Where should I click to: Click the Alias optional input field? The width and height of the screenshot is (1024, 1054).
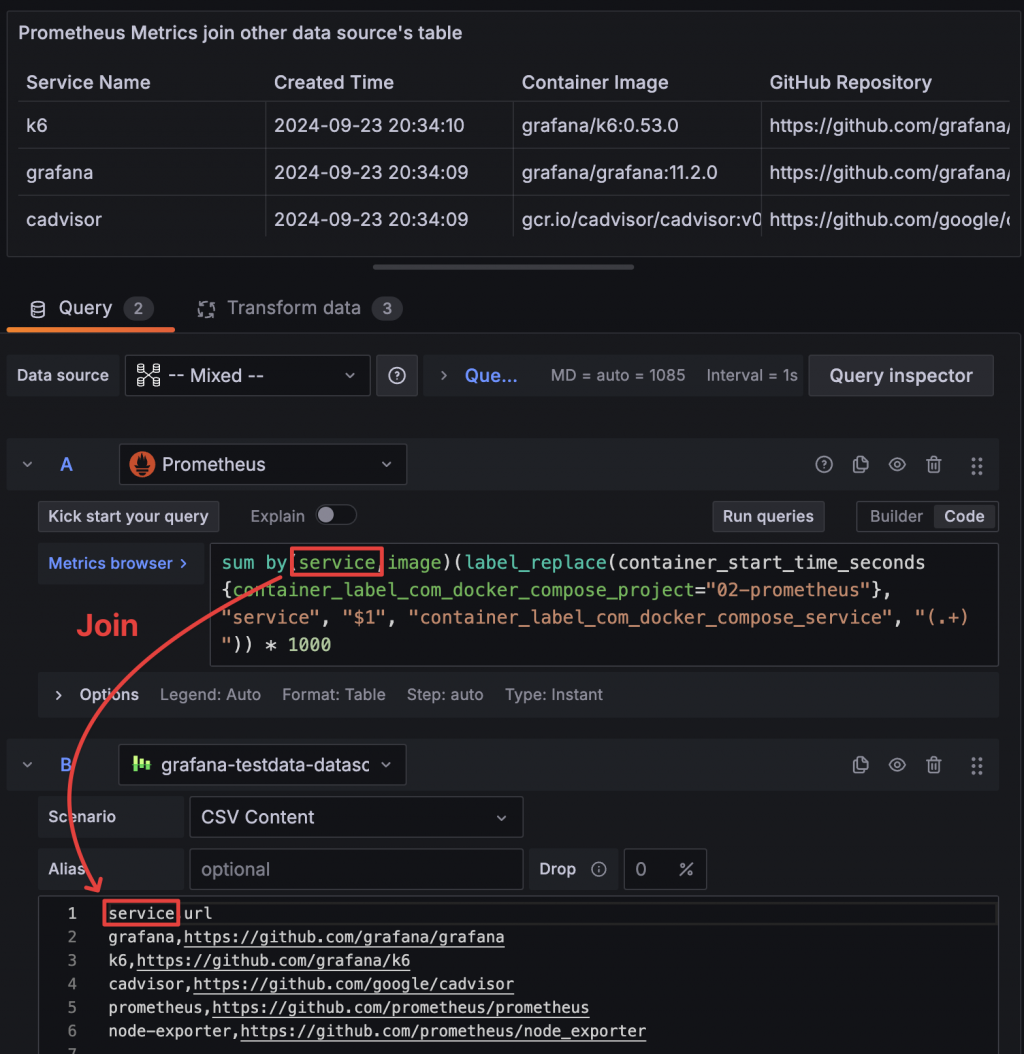[x=356, y=869]
